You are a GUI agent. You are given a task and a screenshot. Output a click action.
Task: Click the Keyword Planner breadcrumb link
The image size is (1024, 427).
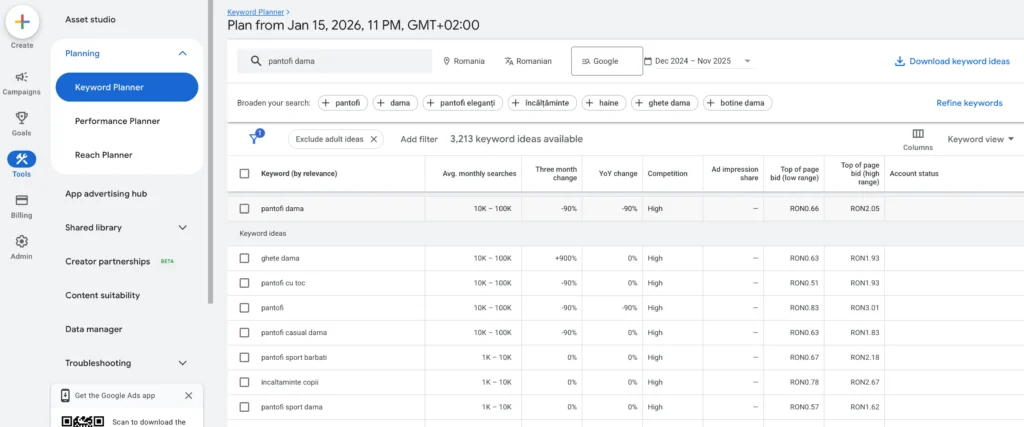[x=256, y=12]
